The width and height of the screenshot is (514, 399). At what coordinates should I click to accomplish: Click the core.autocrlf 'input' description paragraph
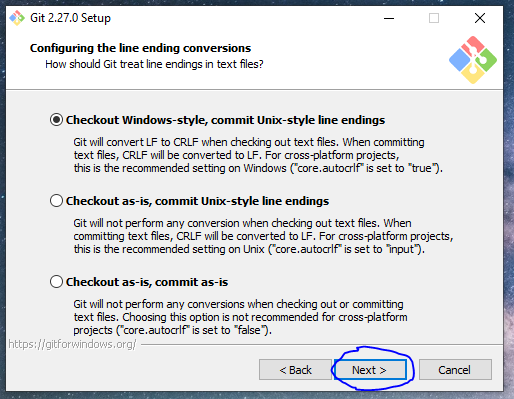coord(263,236)
